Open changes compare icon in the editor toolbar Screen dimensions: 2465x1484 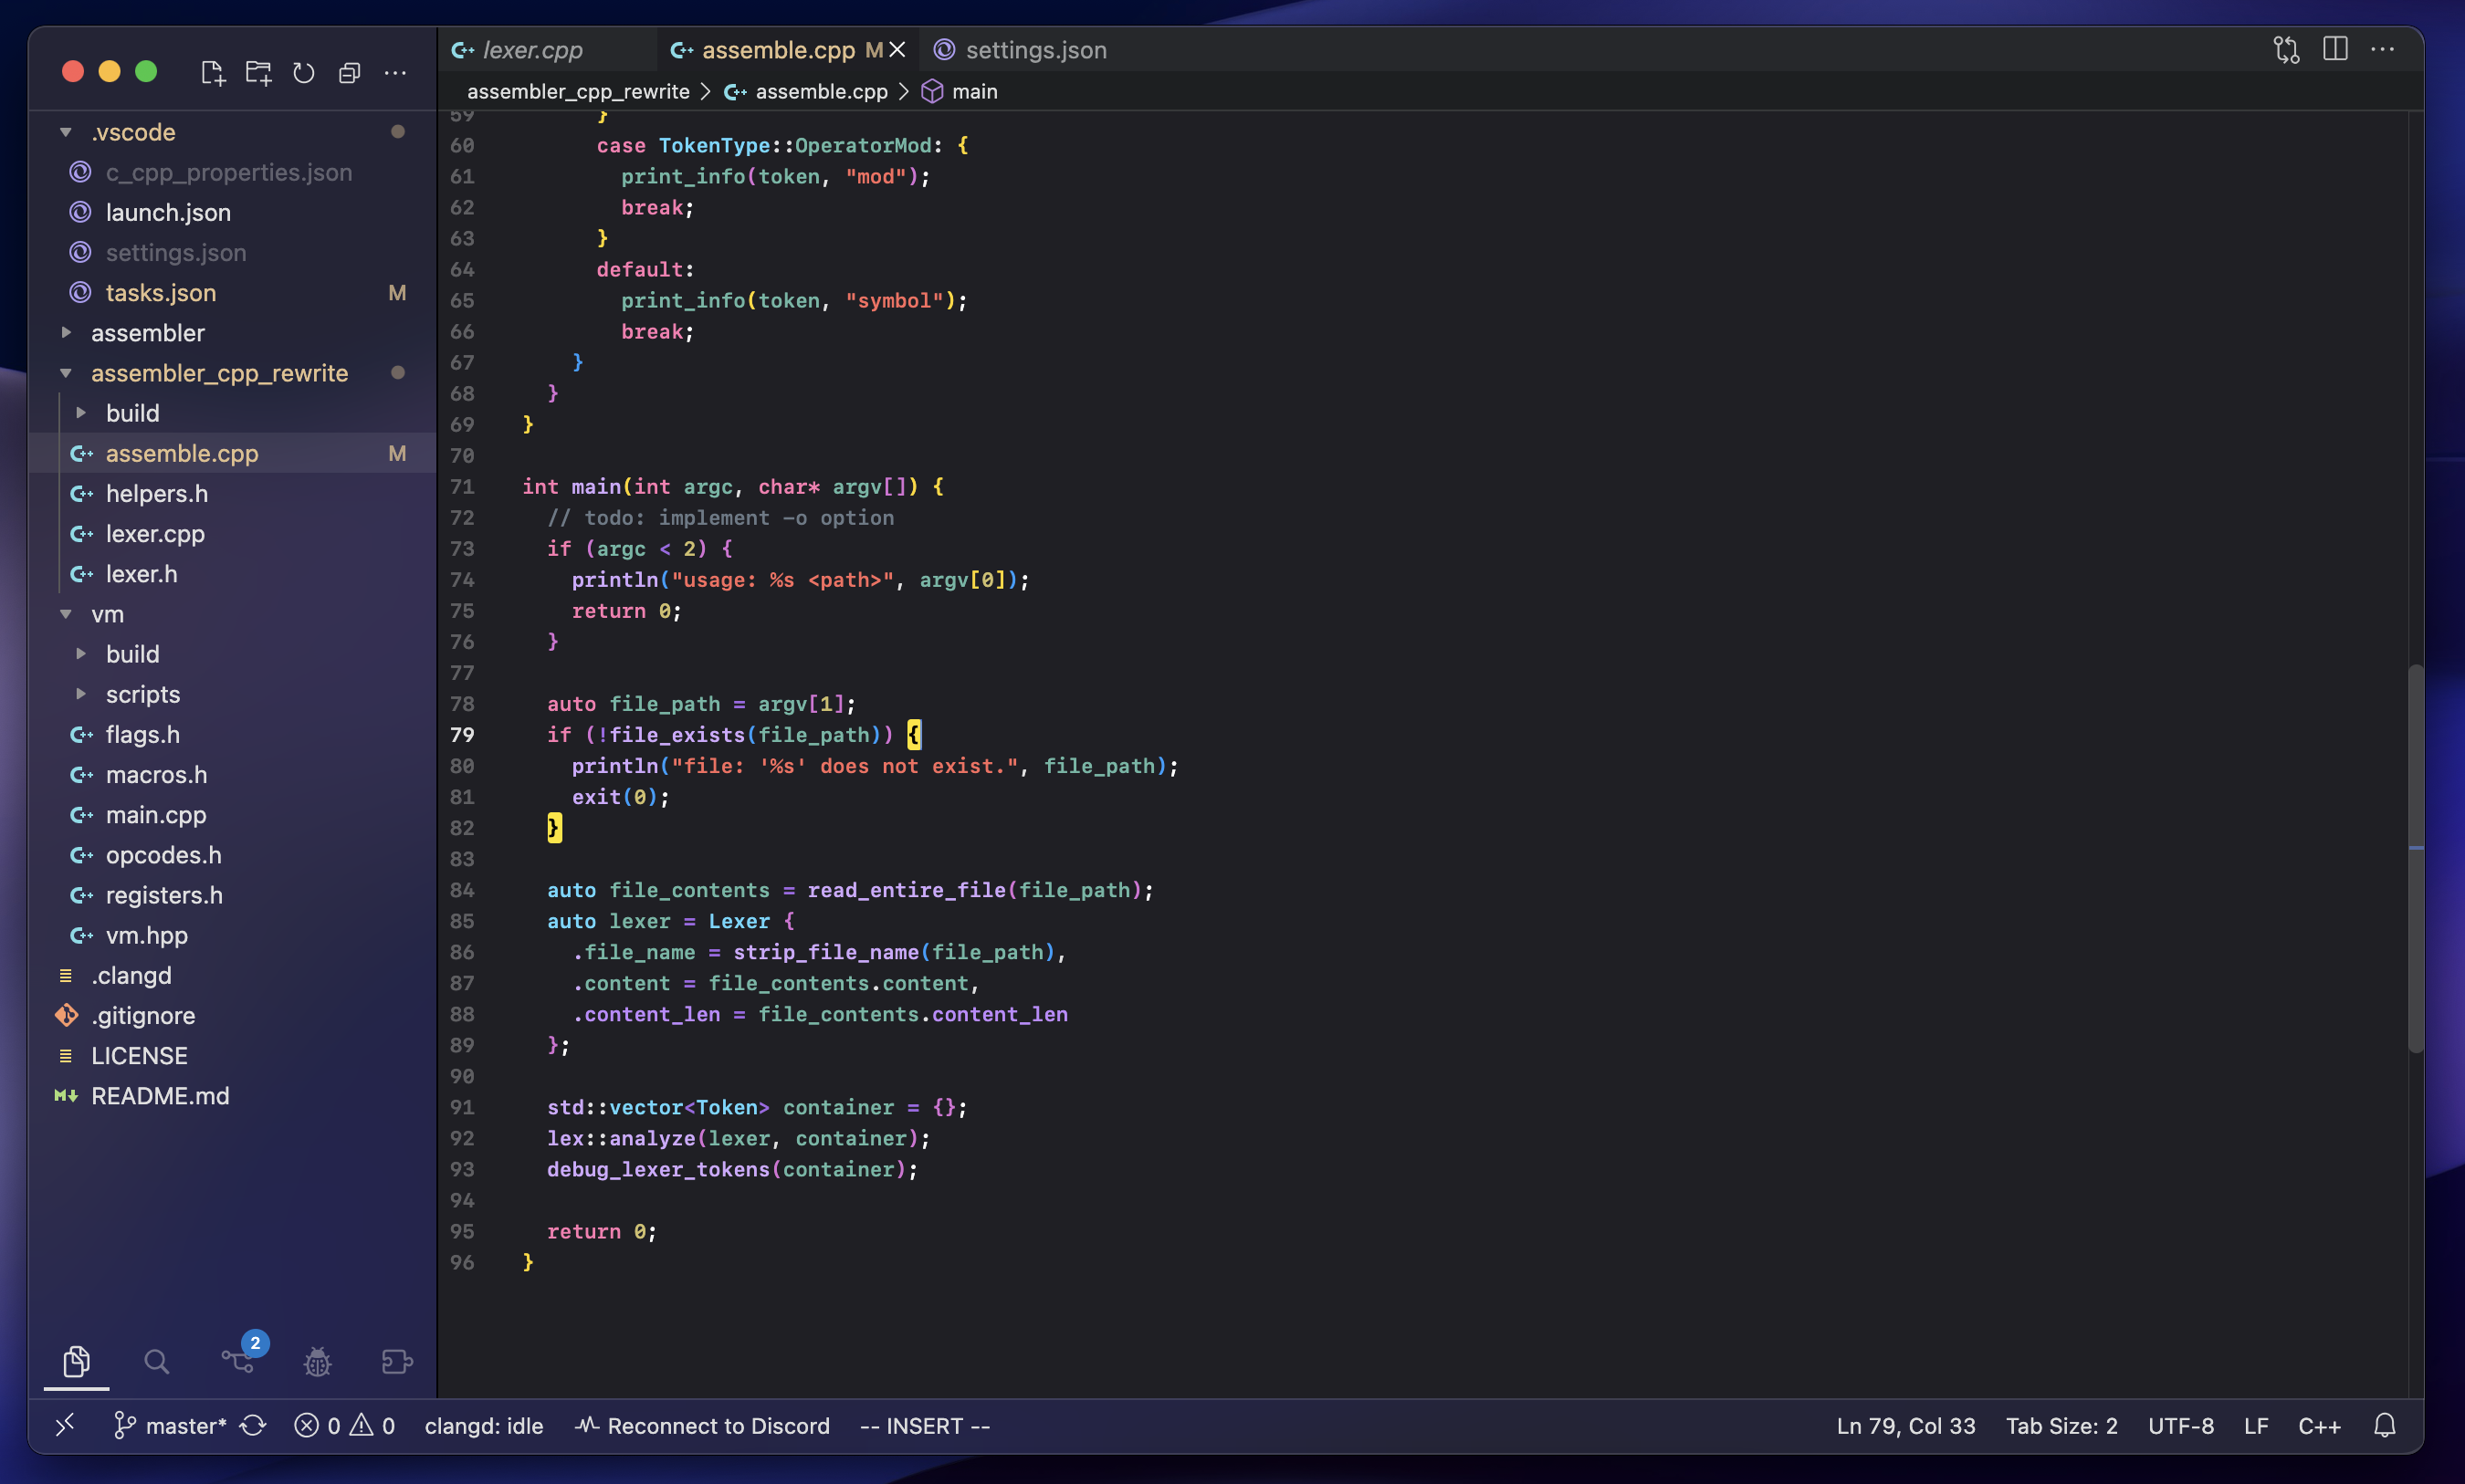(2286, 49)
